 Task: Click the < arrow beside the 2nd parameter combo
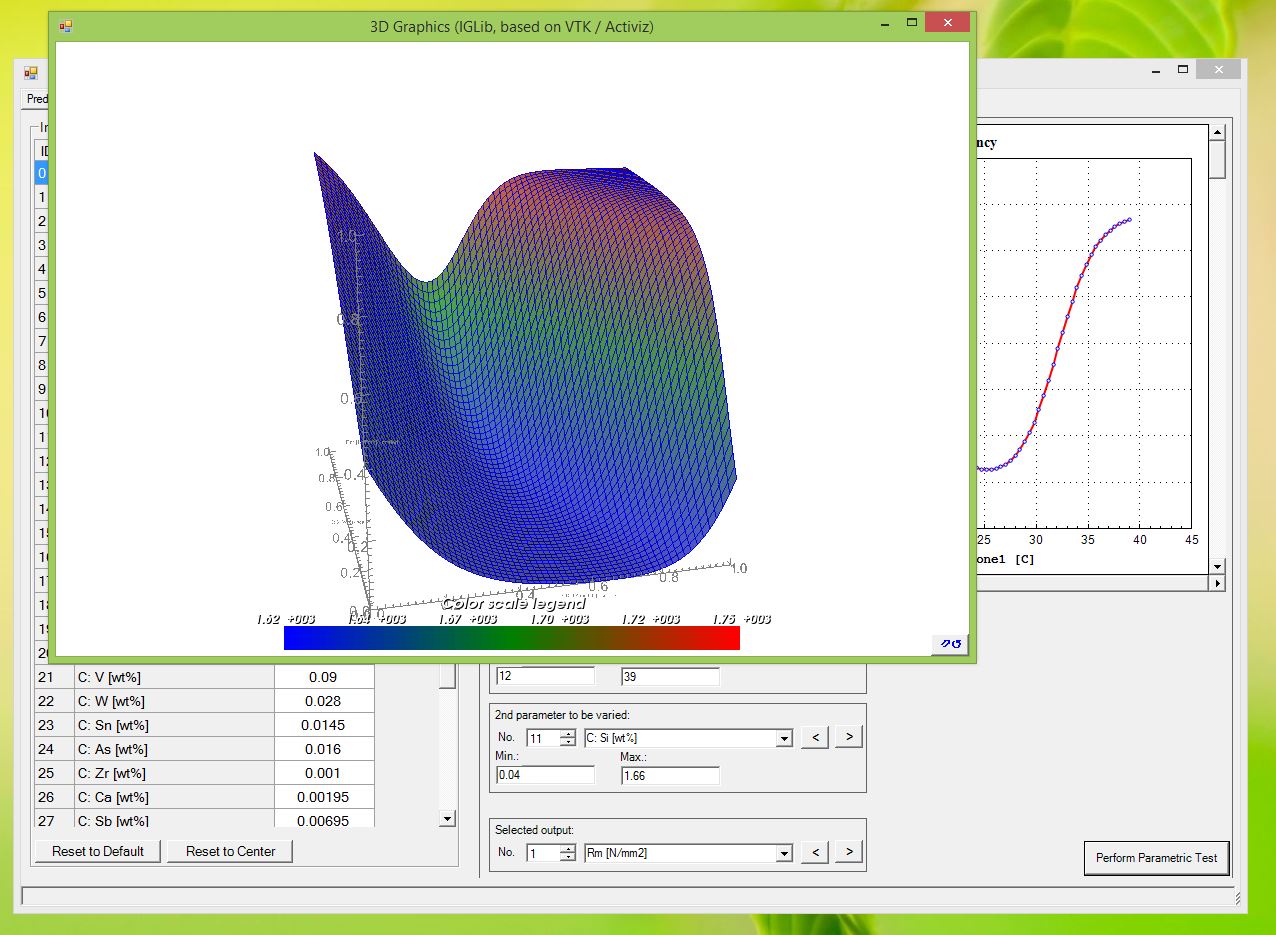click(813, 737)
